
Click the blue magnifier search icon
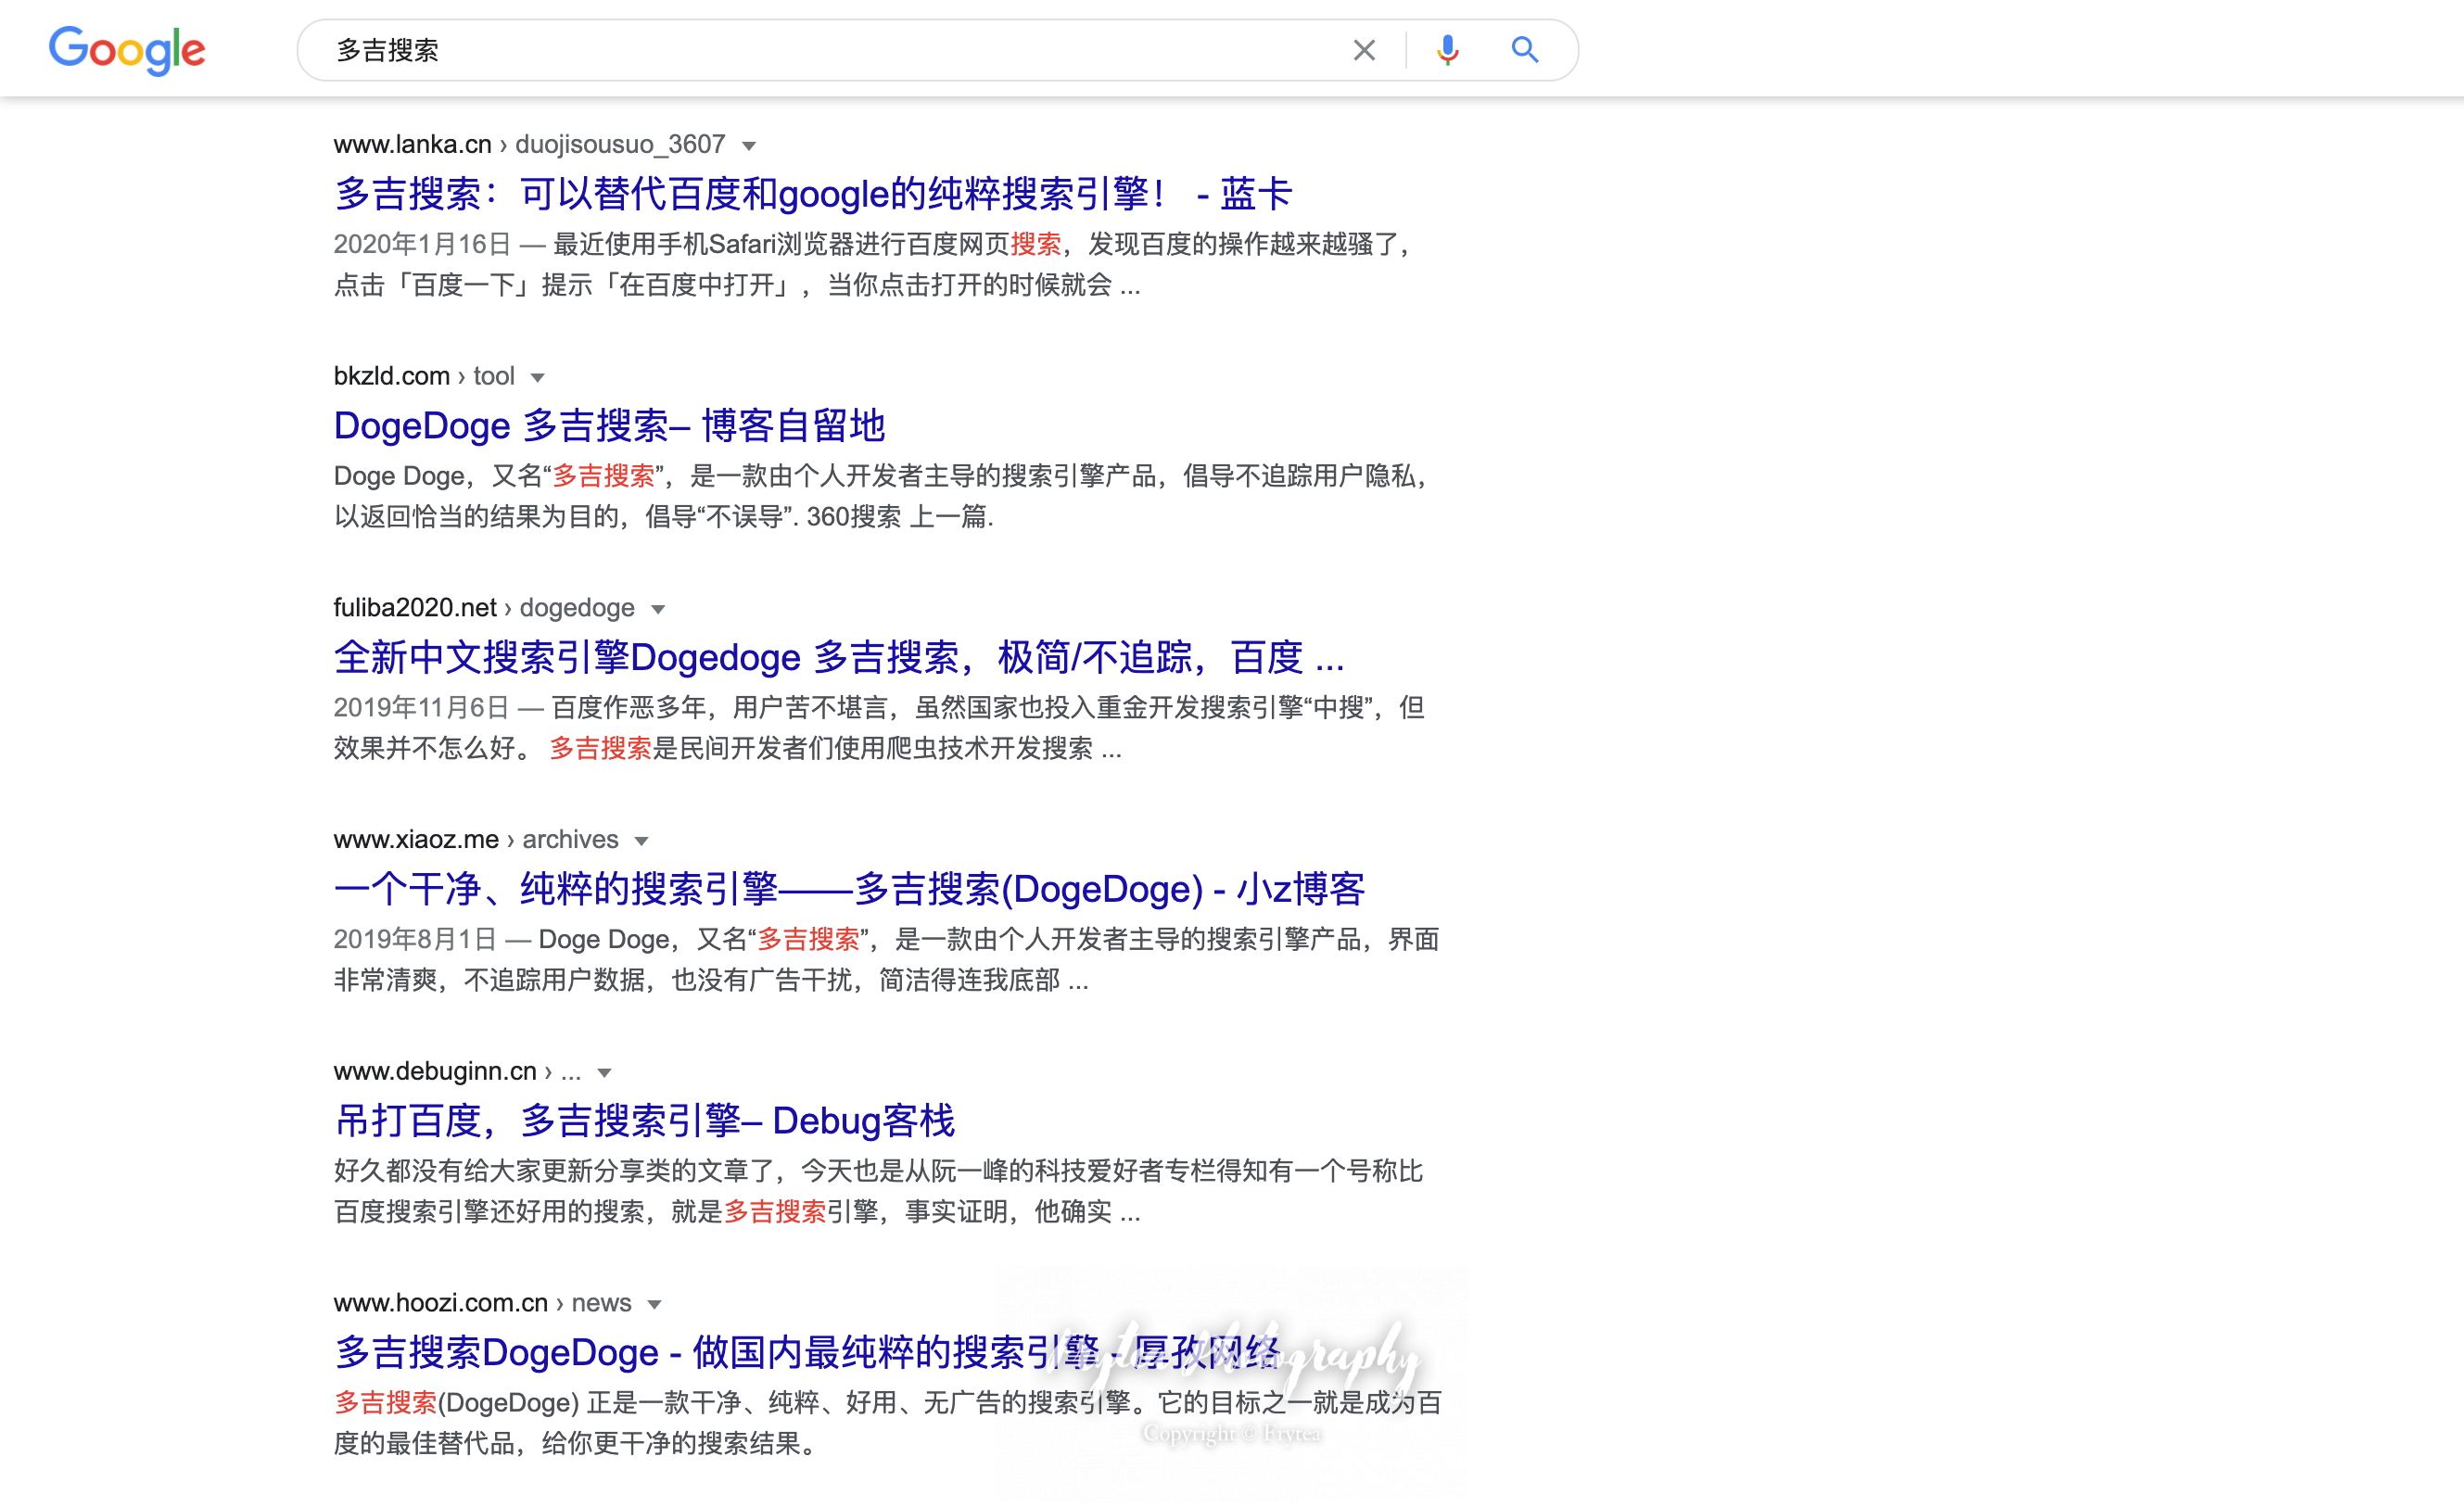[x=1524, y=50]
